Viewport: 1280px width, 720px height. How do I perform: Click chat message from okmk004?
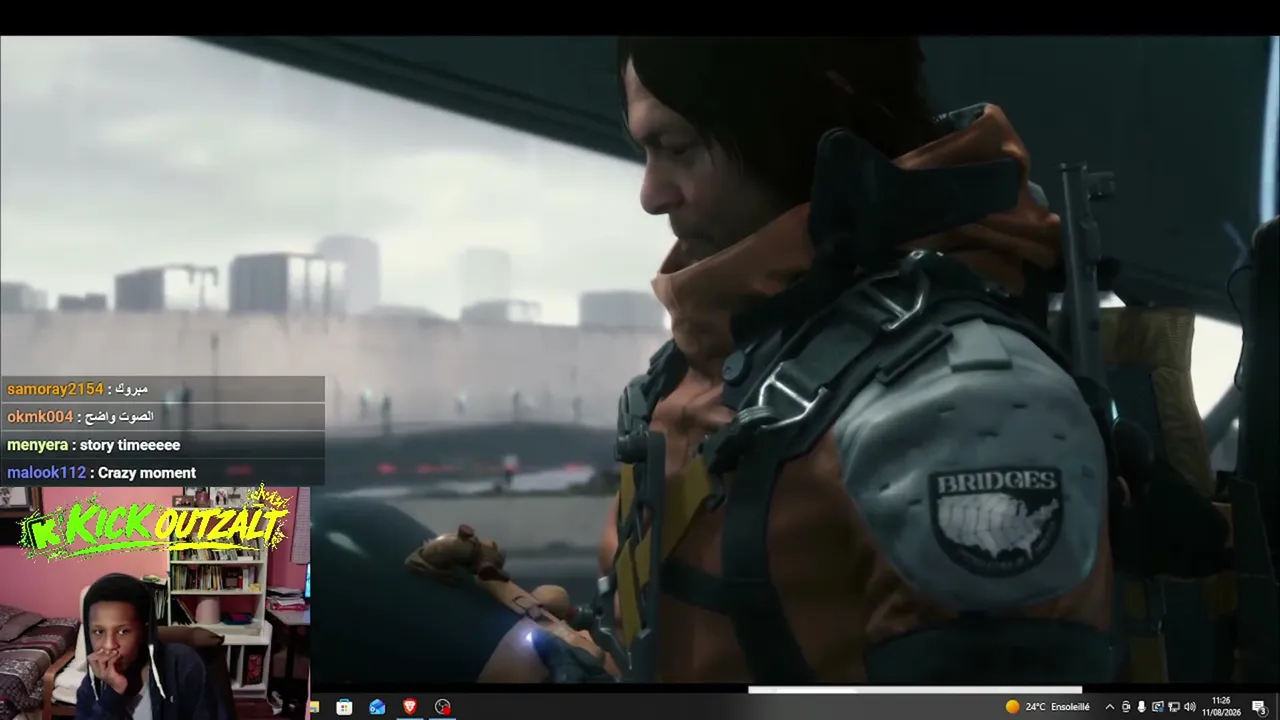[162, 417]
